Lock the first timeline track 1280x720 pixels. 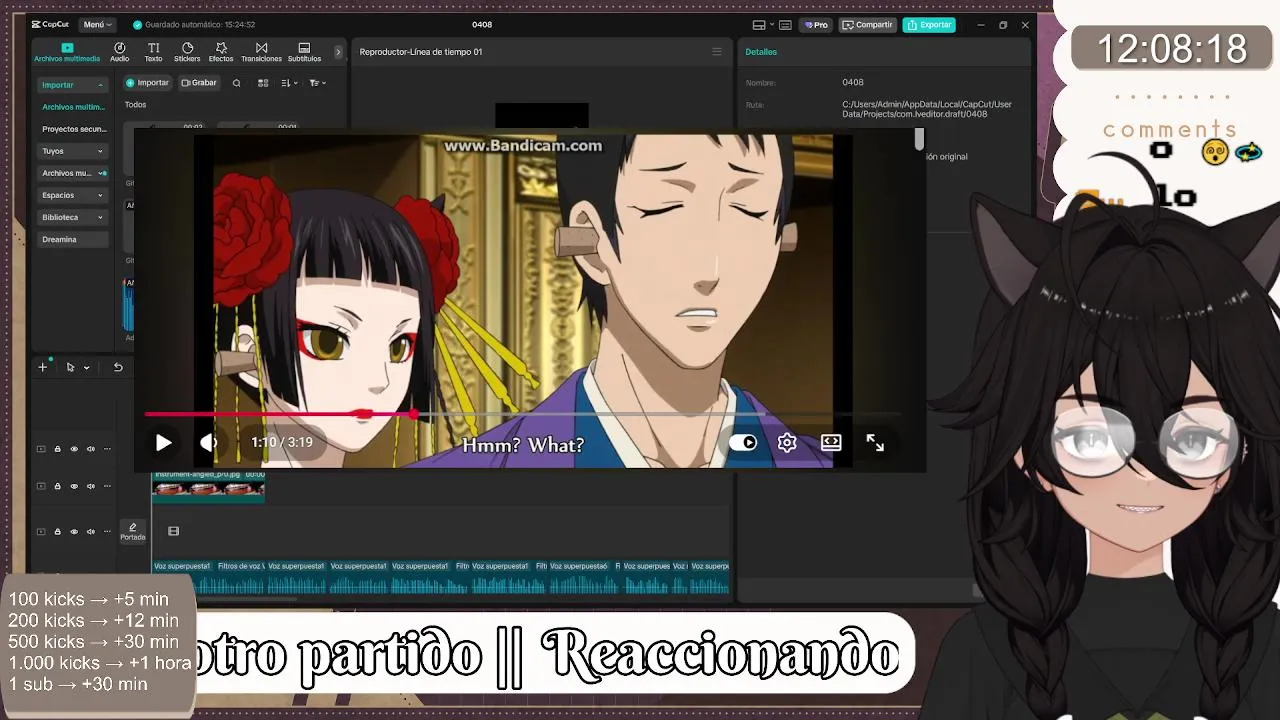(x=57, y=449)
